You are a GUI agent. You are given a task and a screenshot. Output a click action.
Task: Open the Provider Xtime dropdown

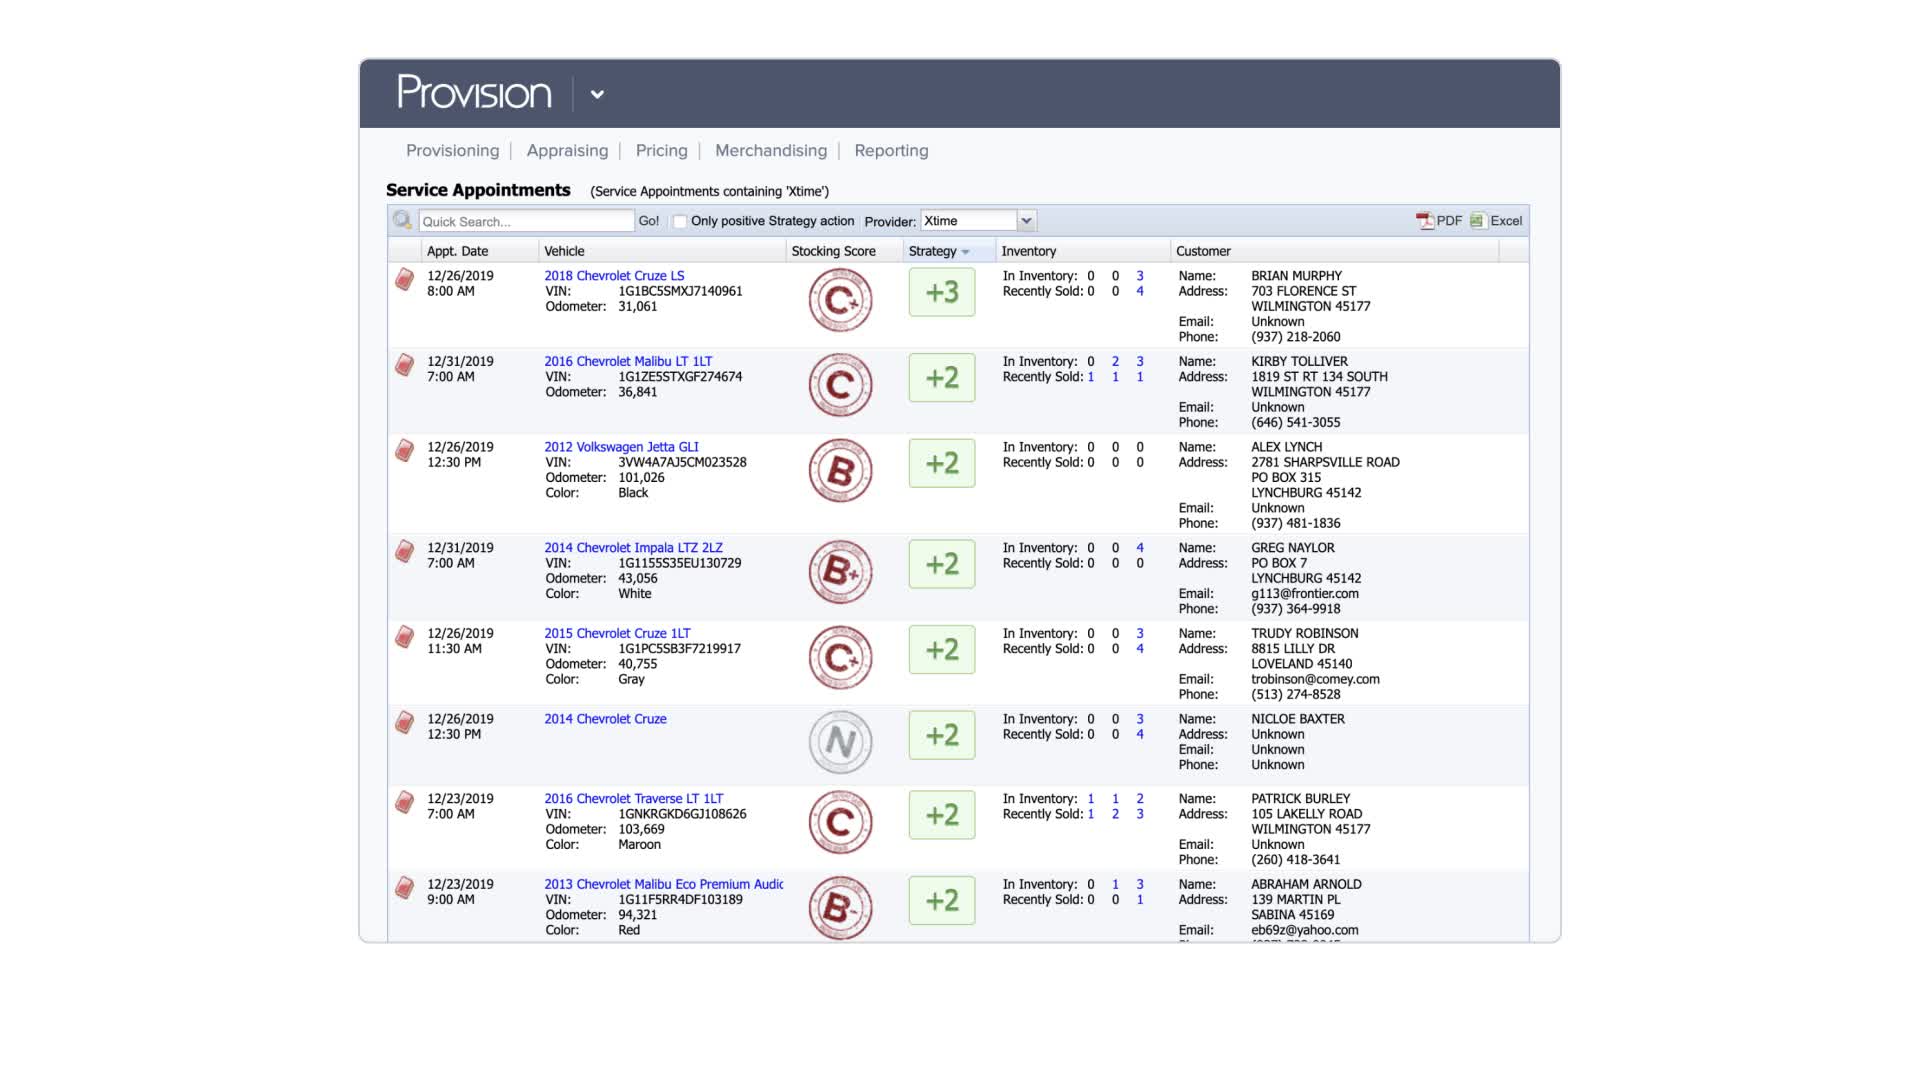1026,221
